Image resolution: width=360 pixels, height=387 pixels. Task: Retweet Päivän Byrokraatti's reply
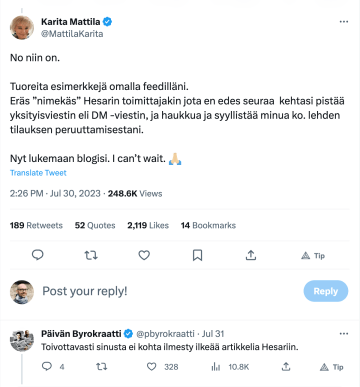click(x=102, y=367)
